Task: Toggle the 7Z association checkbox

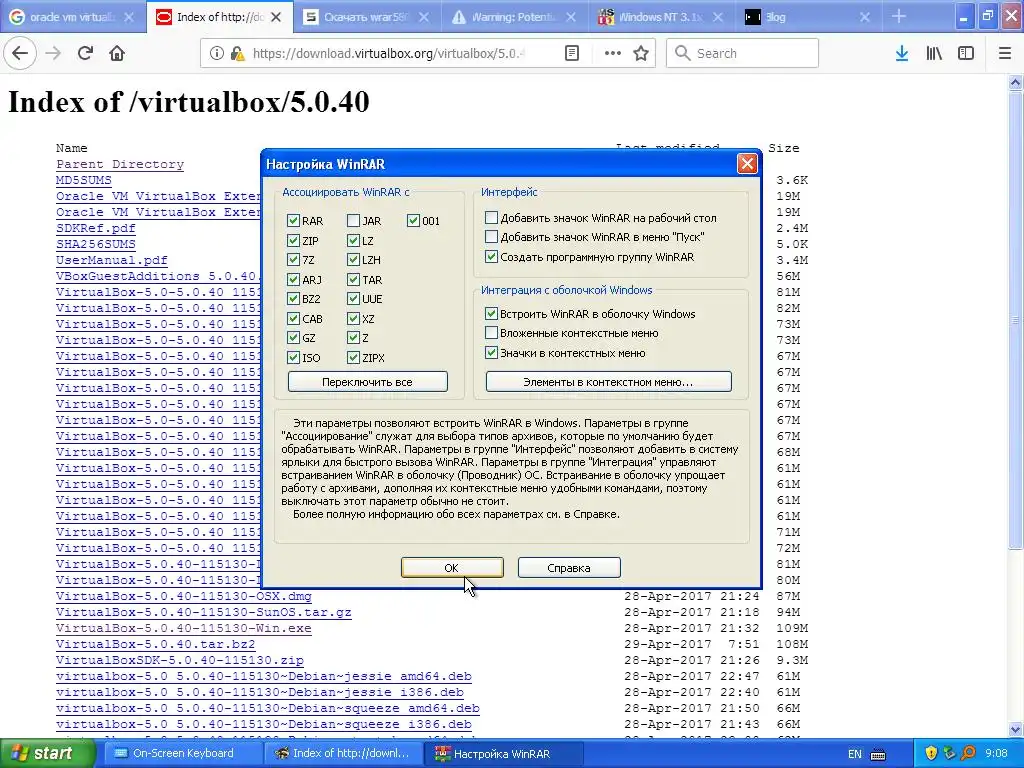Action: [293, 260]
